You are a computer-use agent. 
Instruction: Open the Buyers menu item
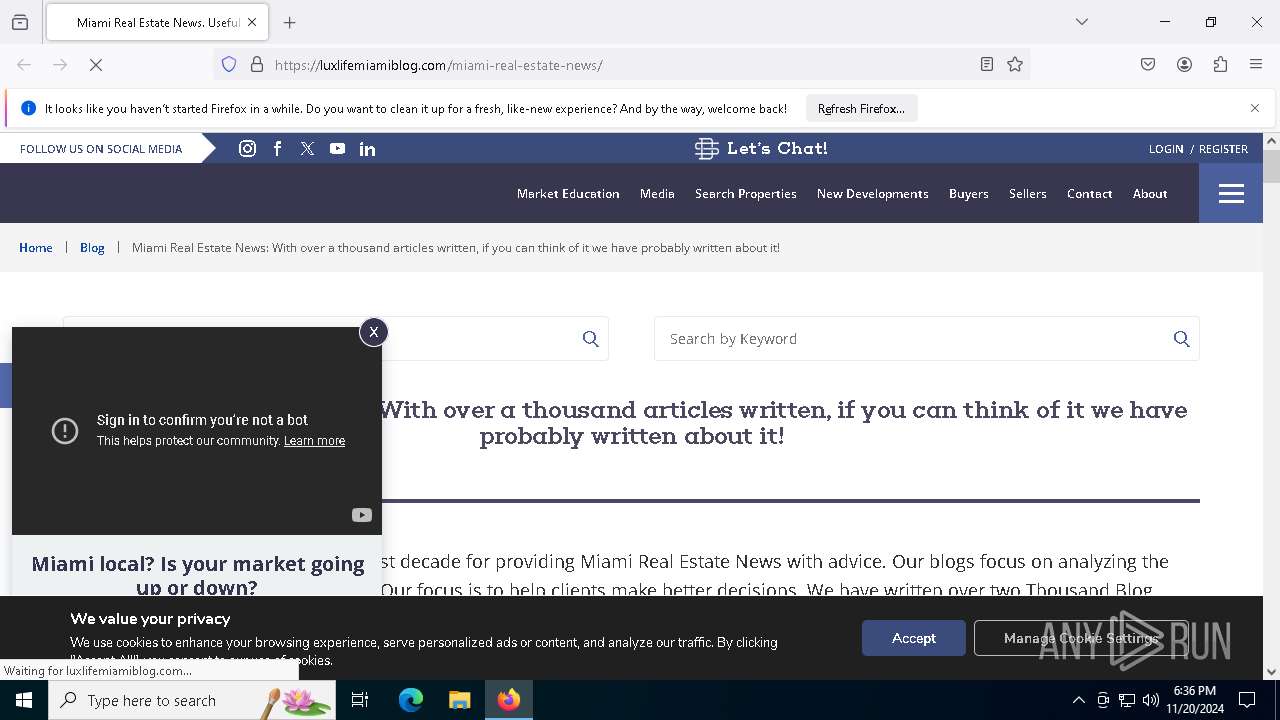(969, 194)
